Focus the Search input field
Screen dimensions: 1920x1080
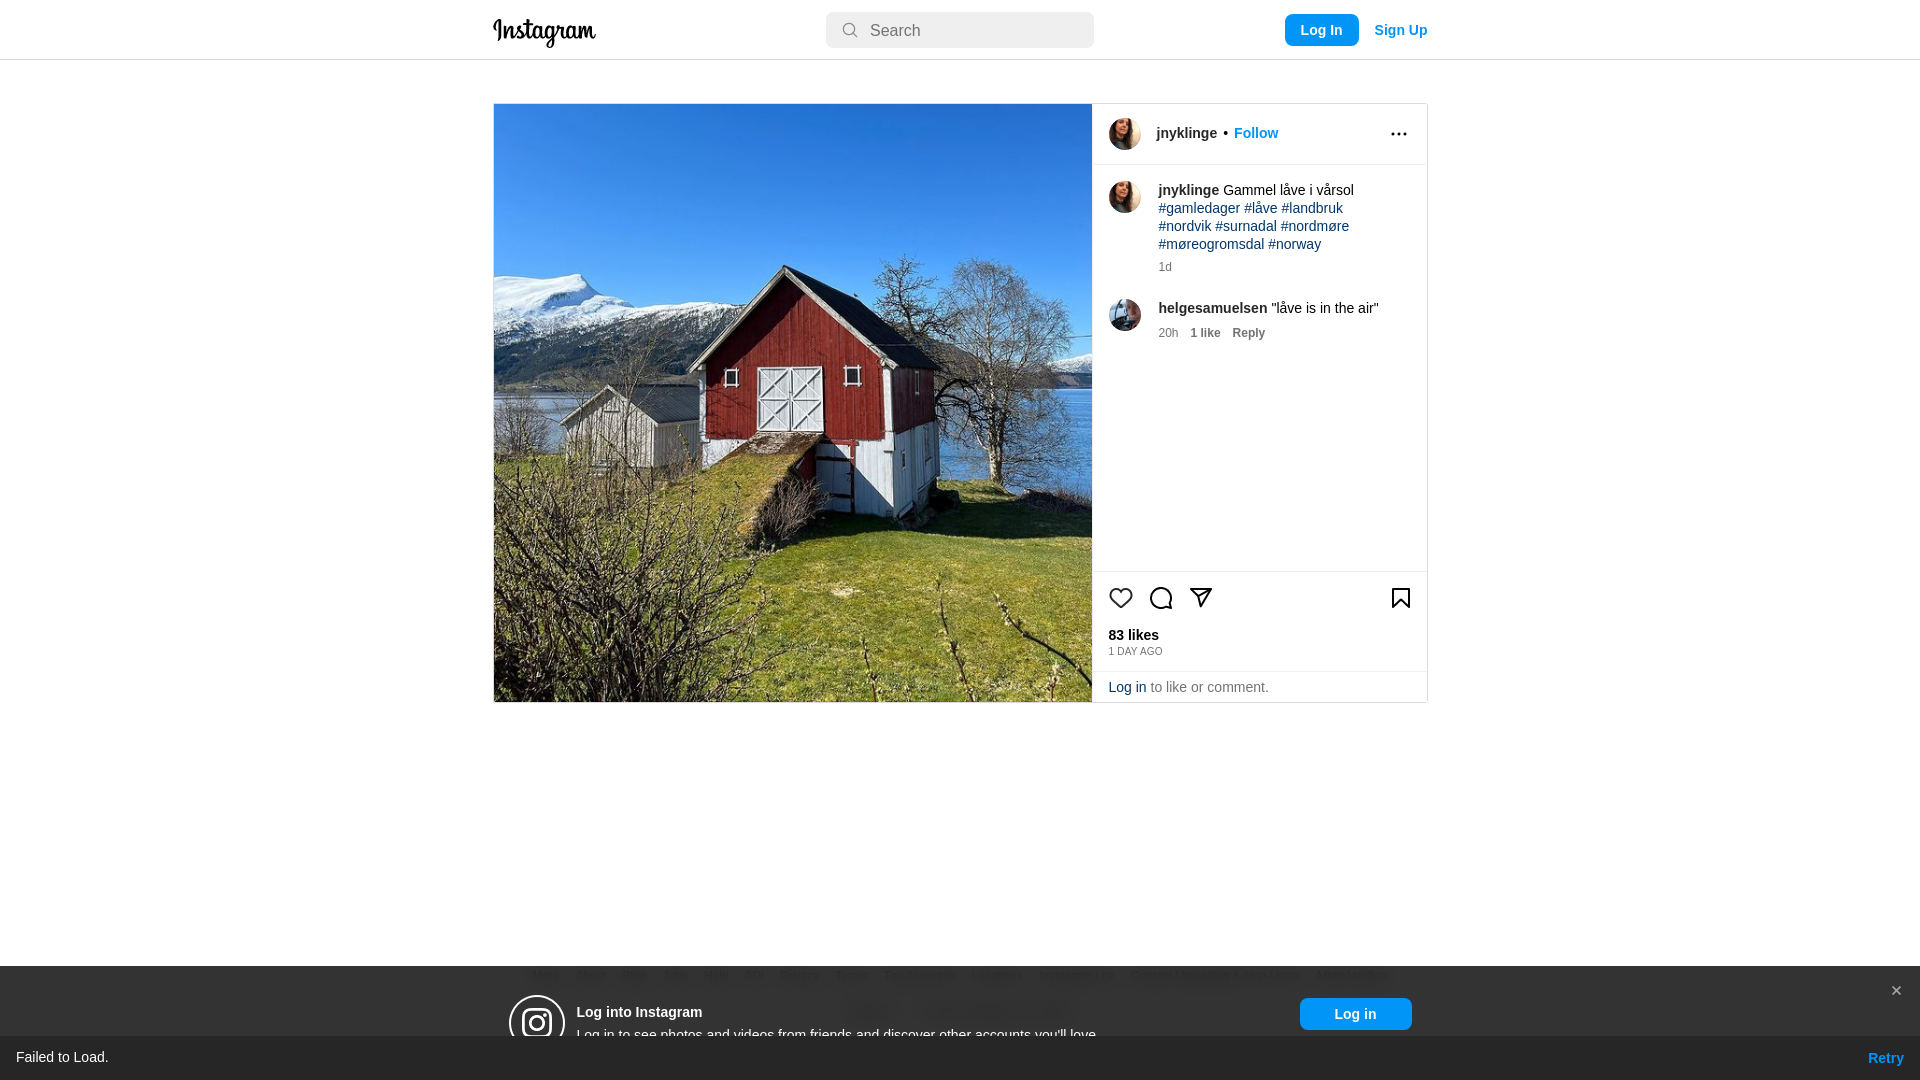coord(959,30)
